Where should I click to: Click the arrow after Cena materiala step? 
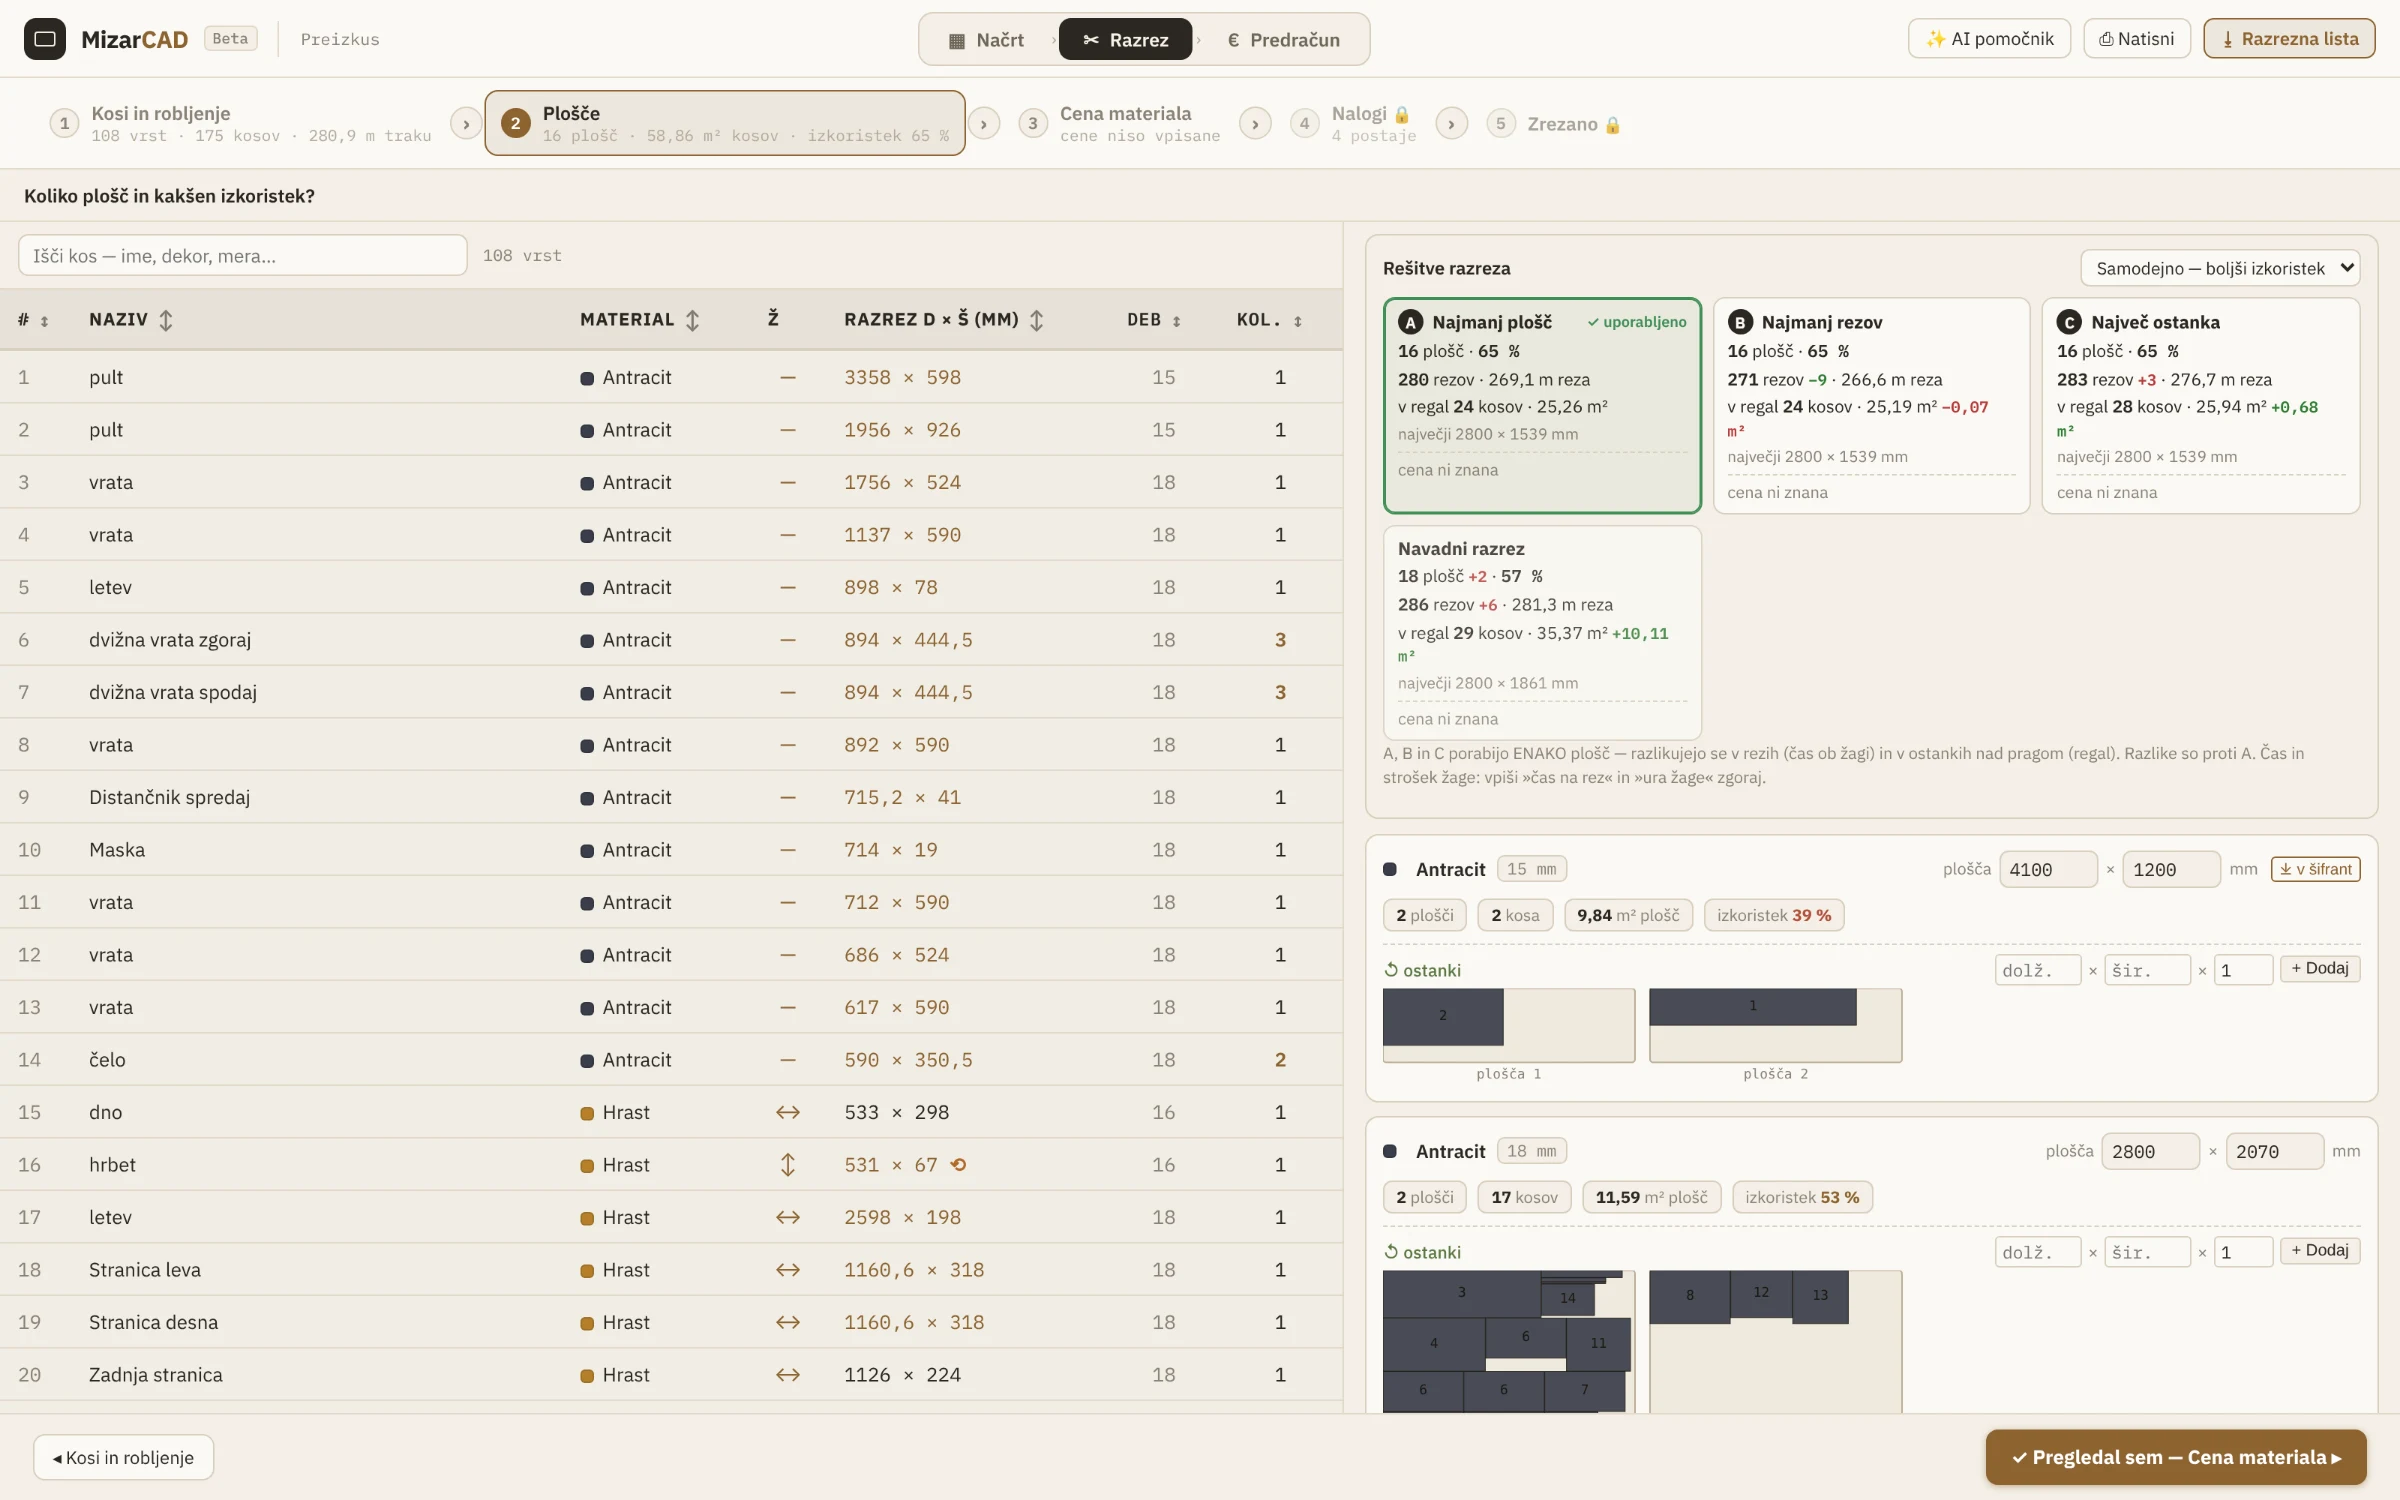click(x=1255, y=124)
